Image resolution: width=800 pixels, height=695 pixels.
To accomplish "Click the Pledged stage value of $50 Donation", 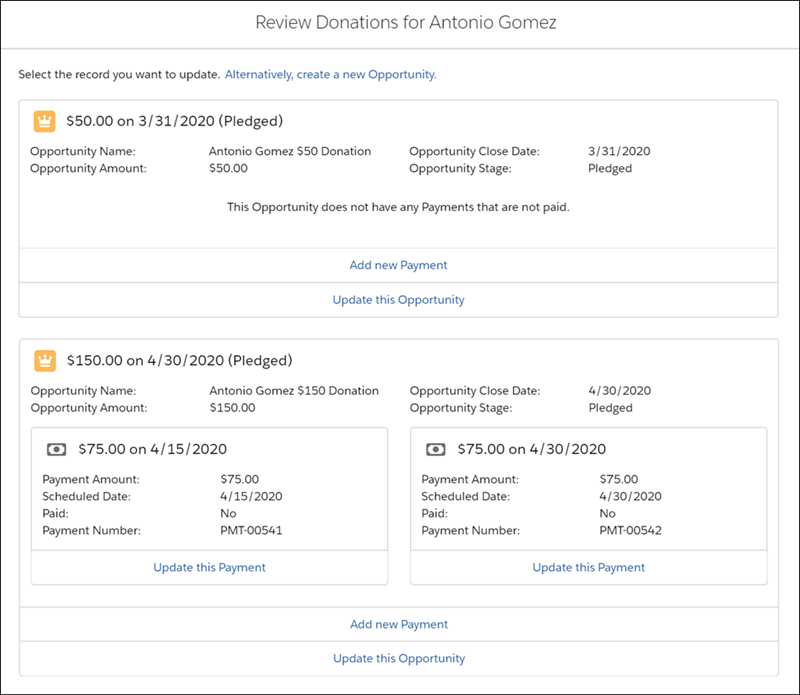I will tap(610, 168).
